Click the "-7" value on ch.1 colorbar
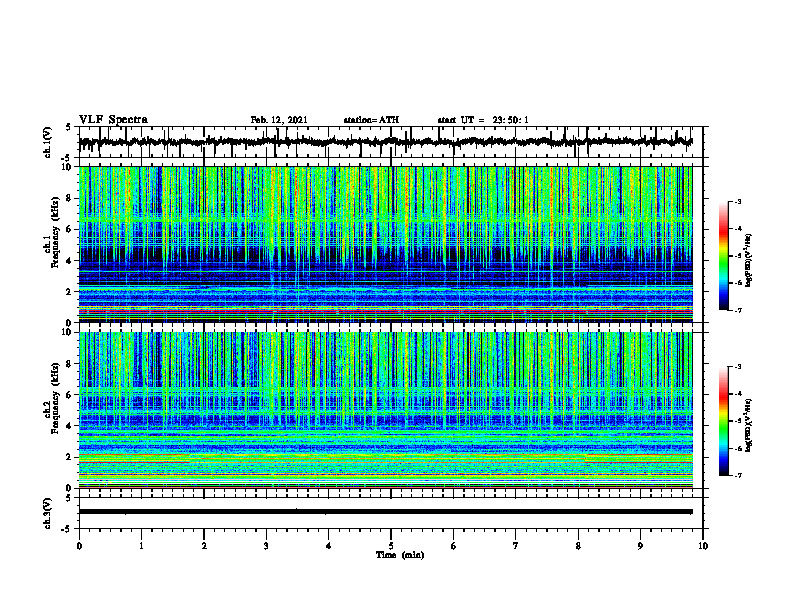This screenshot has width=792, height=612. (738, 310)
